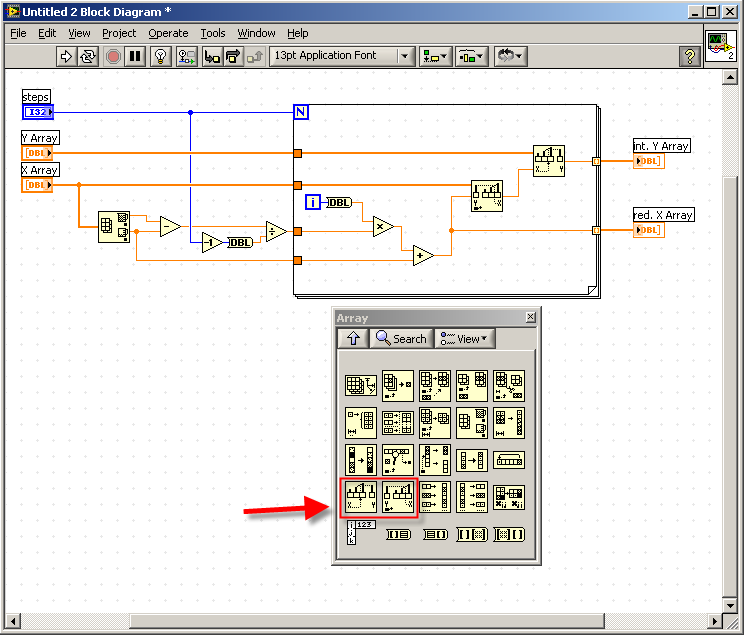Toggle Retain Wire Values button
The width and height of the screenshot is (744, 635).
(x=186, y=56)
